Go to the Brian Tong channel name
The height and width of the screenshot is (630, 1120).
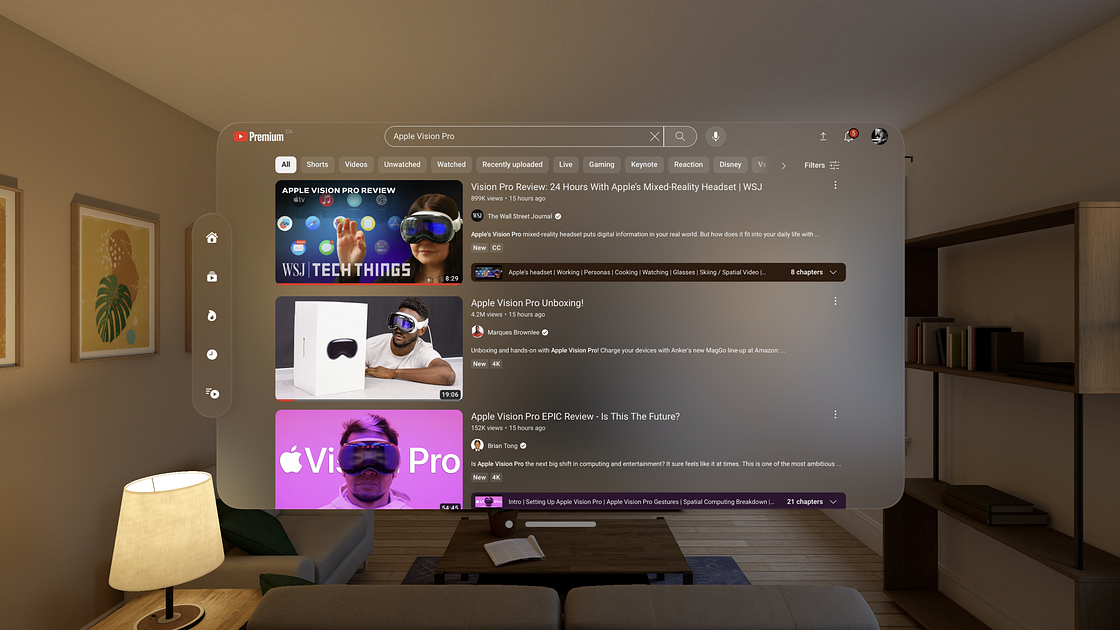[x=502, y=446]
